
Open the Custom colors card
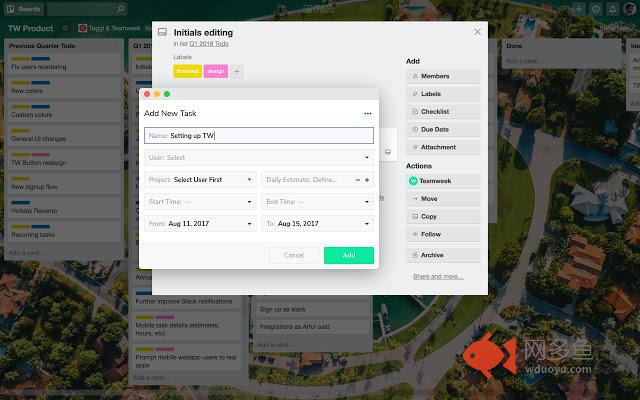(x=64, y=112)
